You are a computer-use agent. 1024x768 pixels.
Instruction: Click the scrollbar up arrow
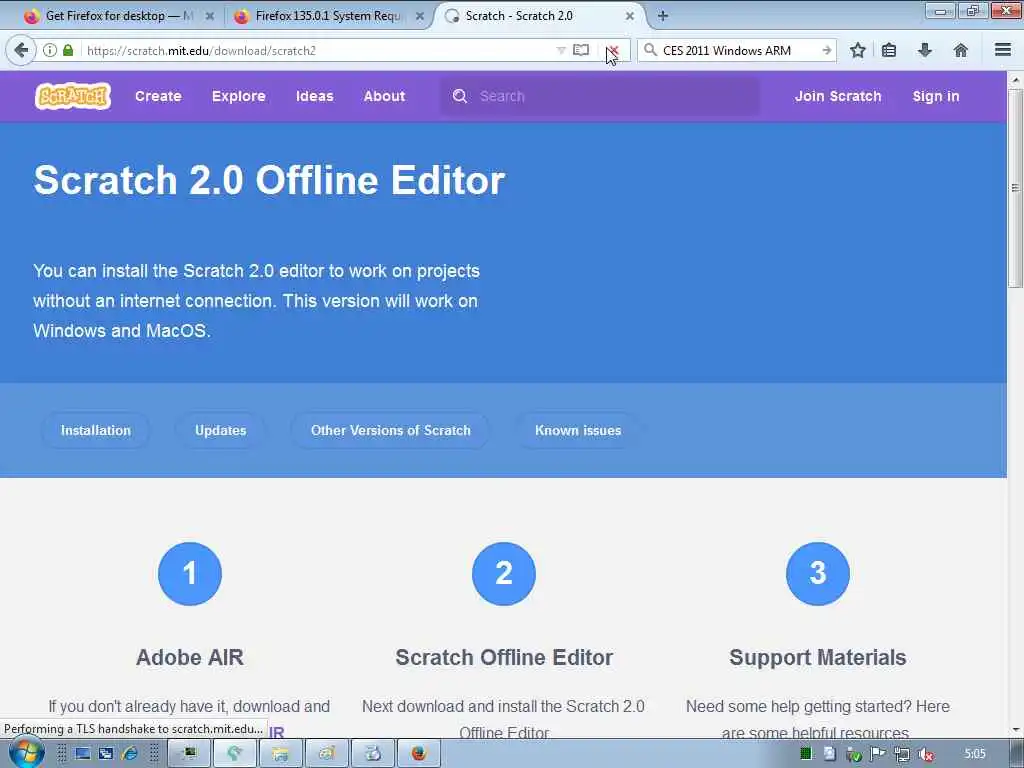(1015, 80)
